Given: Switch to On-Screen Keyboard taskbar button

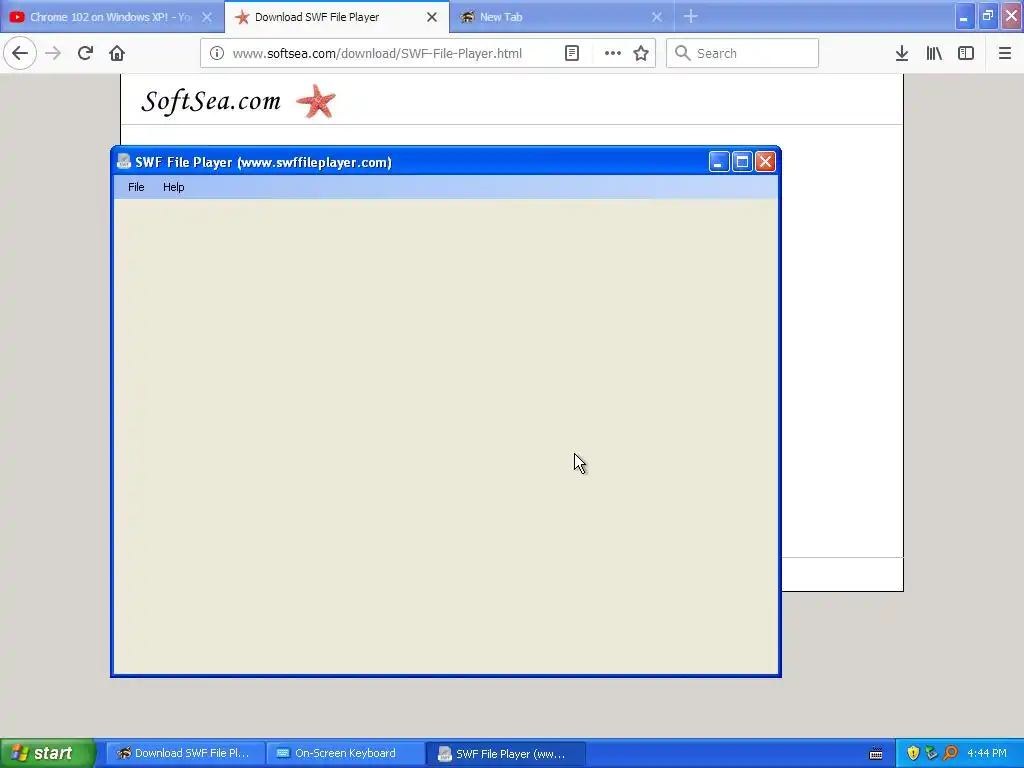Looking at the screenshot, I should pyautogui.click(x=345, y=753).
